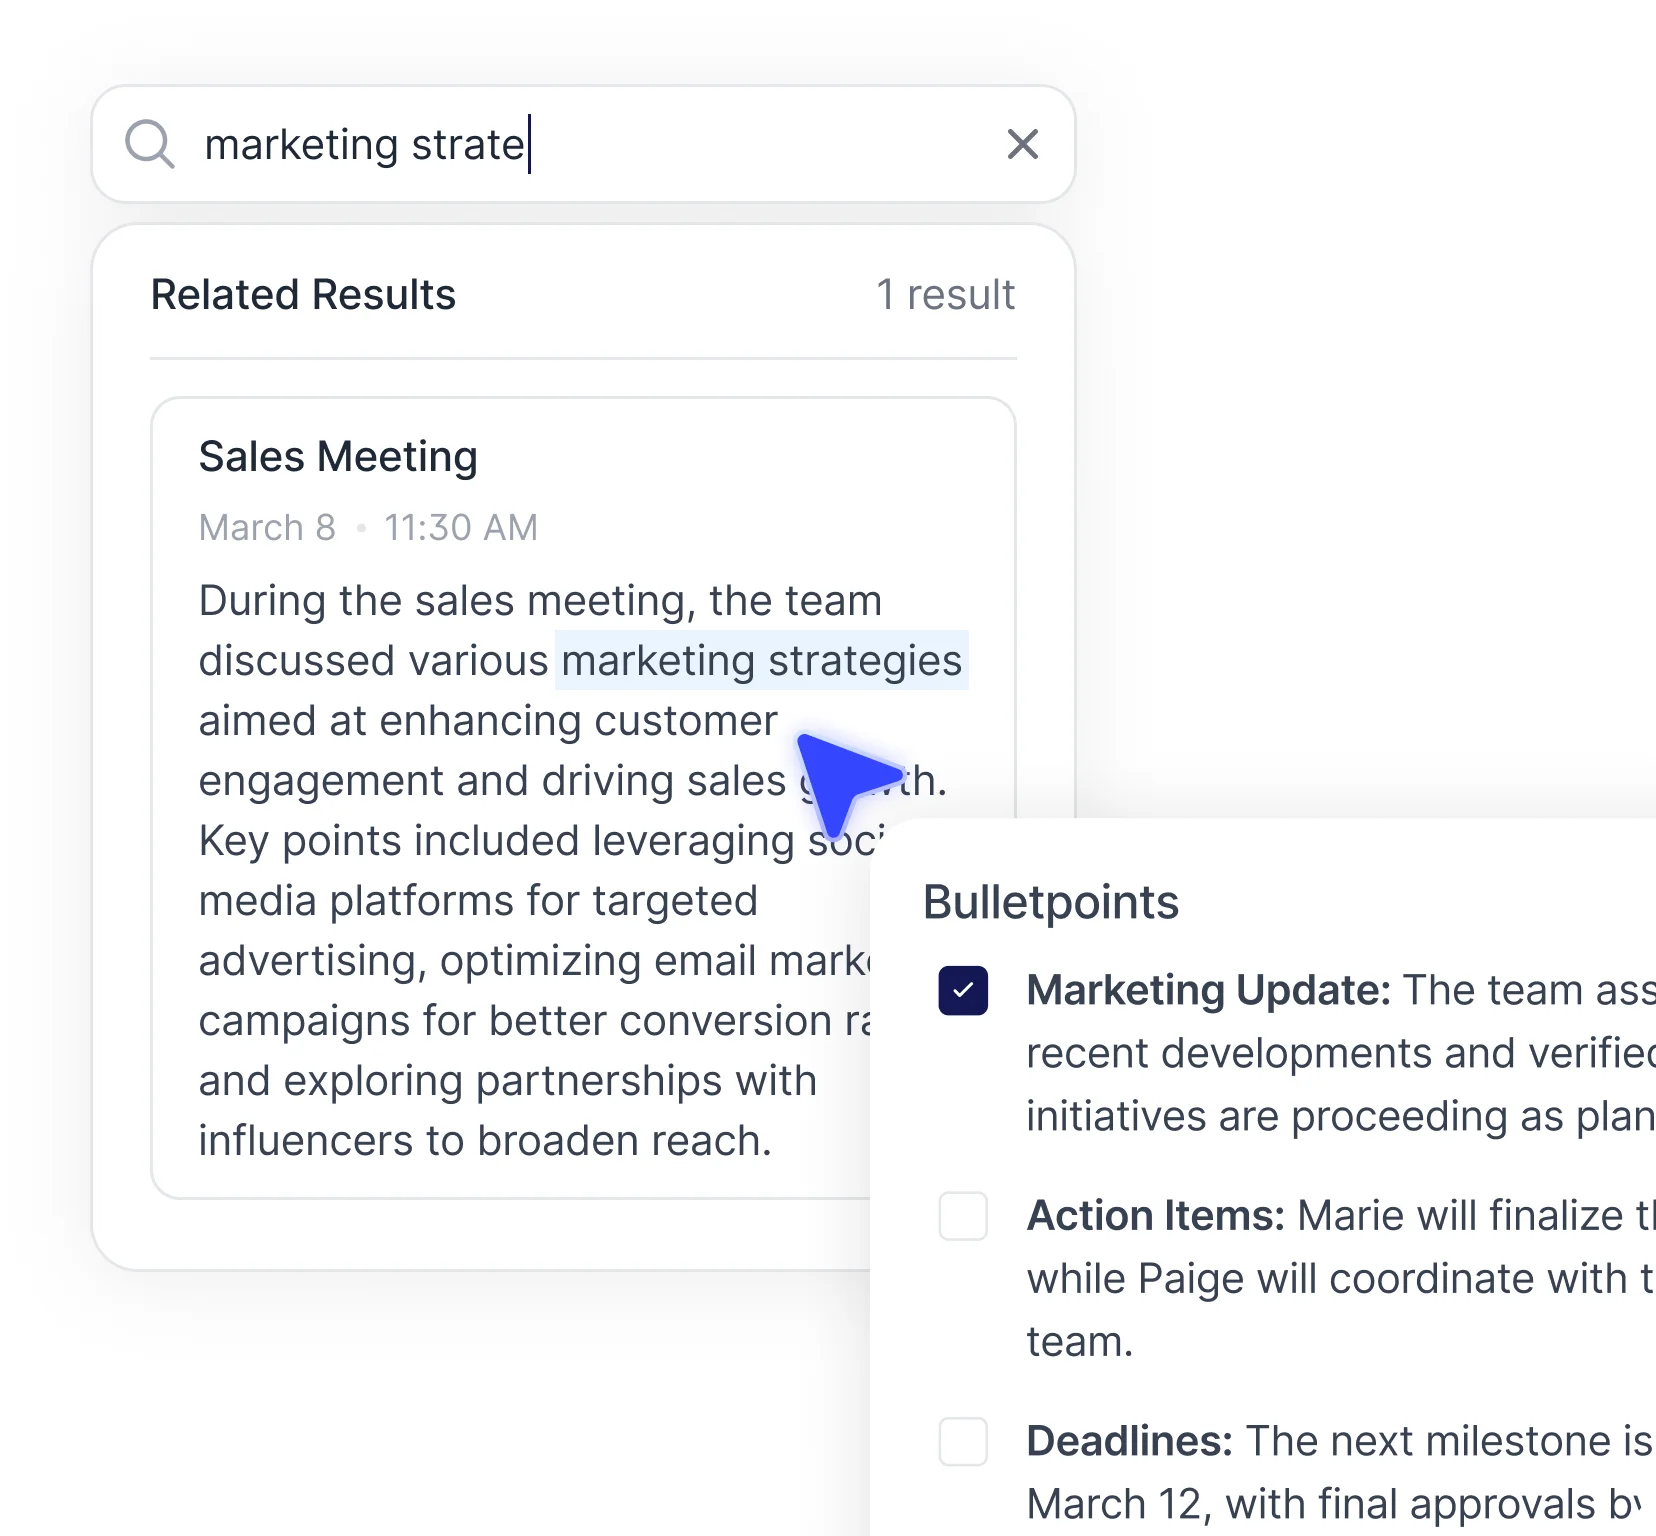Enable the Deadlines checkbox
The image size is (1656, 1536).
[963, 1442]
